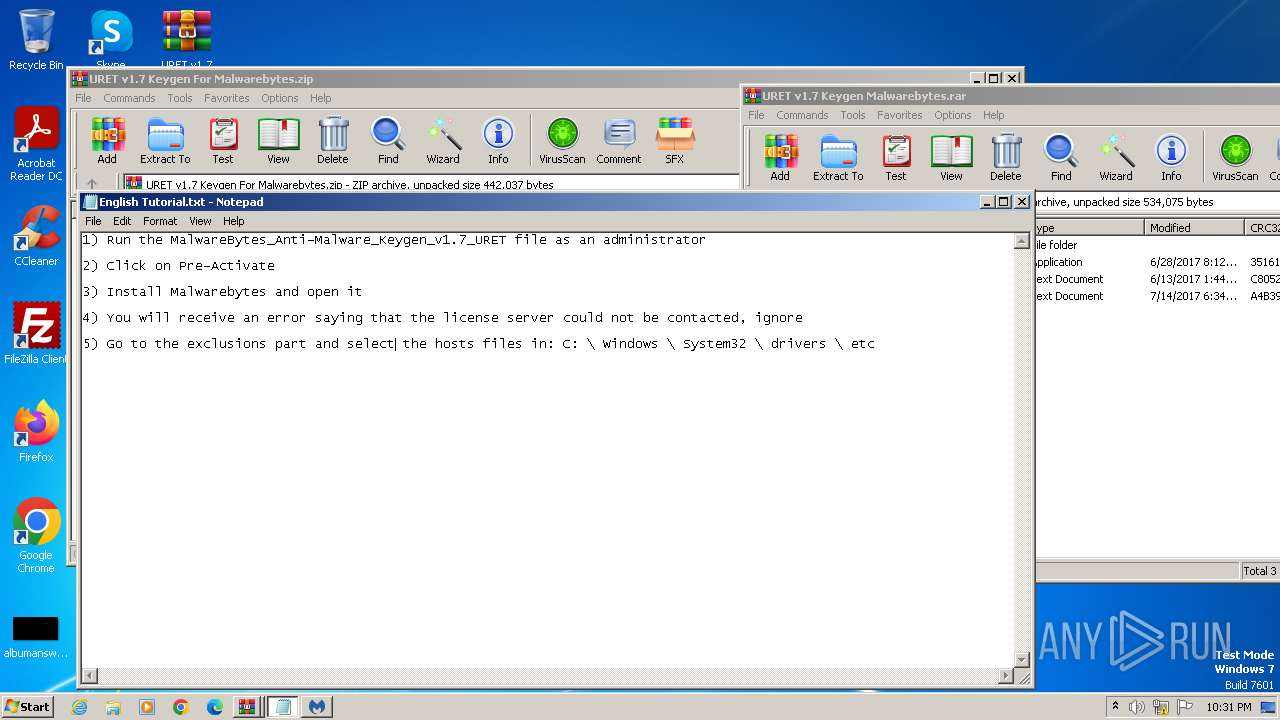
Task: Click SFX icon in the zip WinRAR window
Action: coord(675,140)
